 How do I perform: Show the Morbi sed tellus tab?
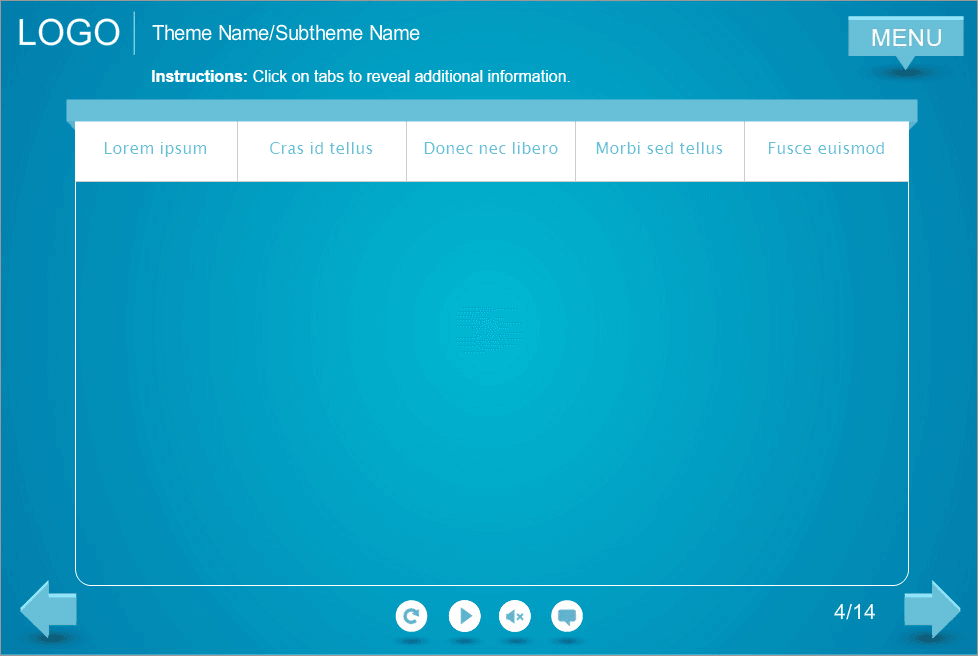click(659, 149)
